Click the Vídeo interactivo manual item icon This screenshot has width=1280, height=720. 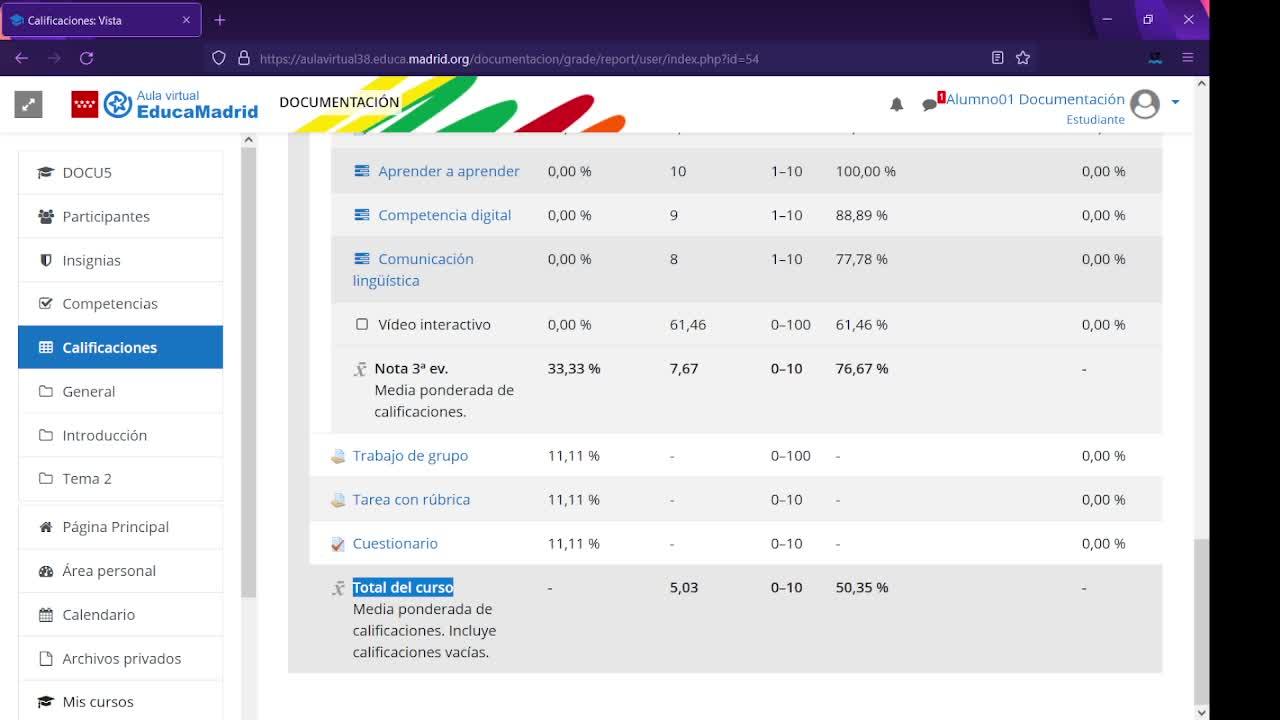tap(362, 324)
